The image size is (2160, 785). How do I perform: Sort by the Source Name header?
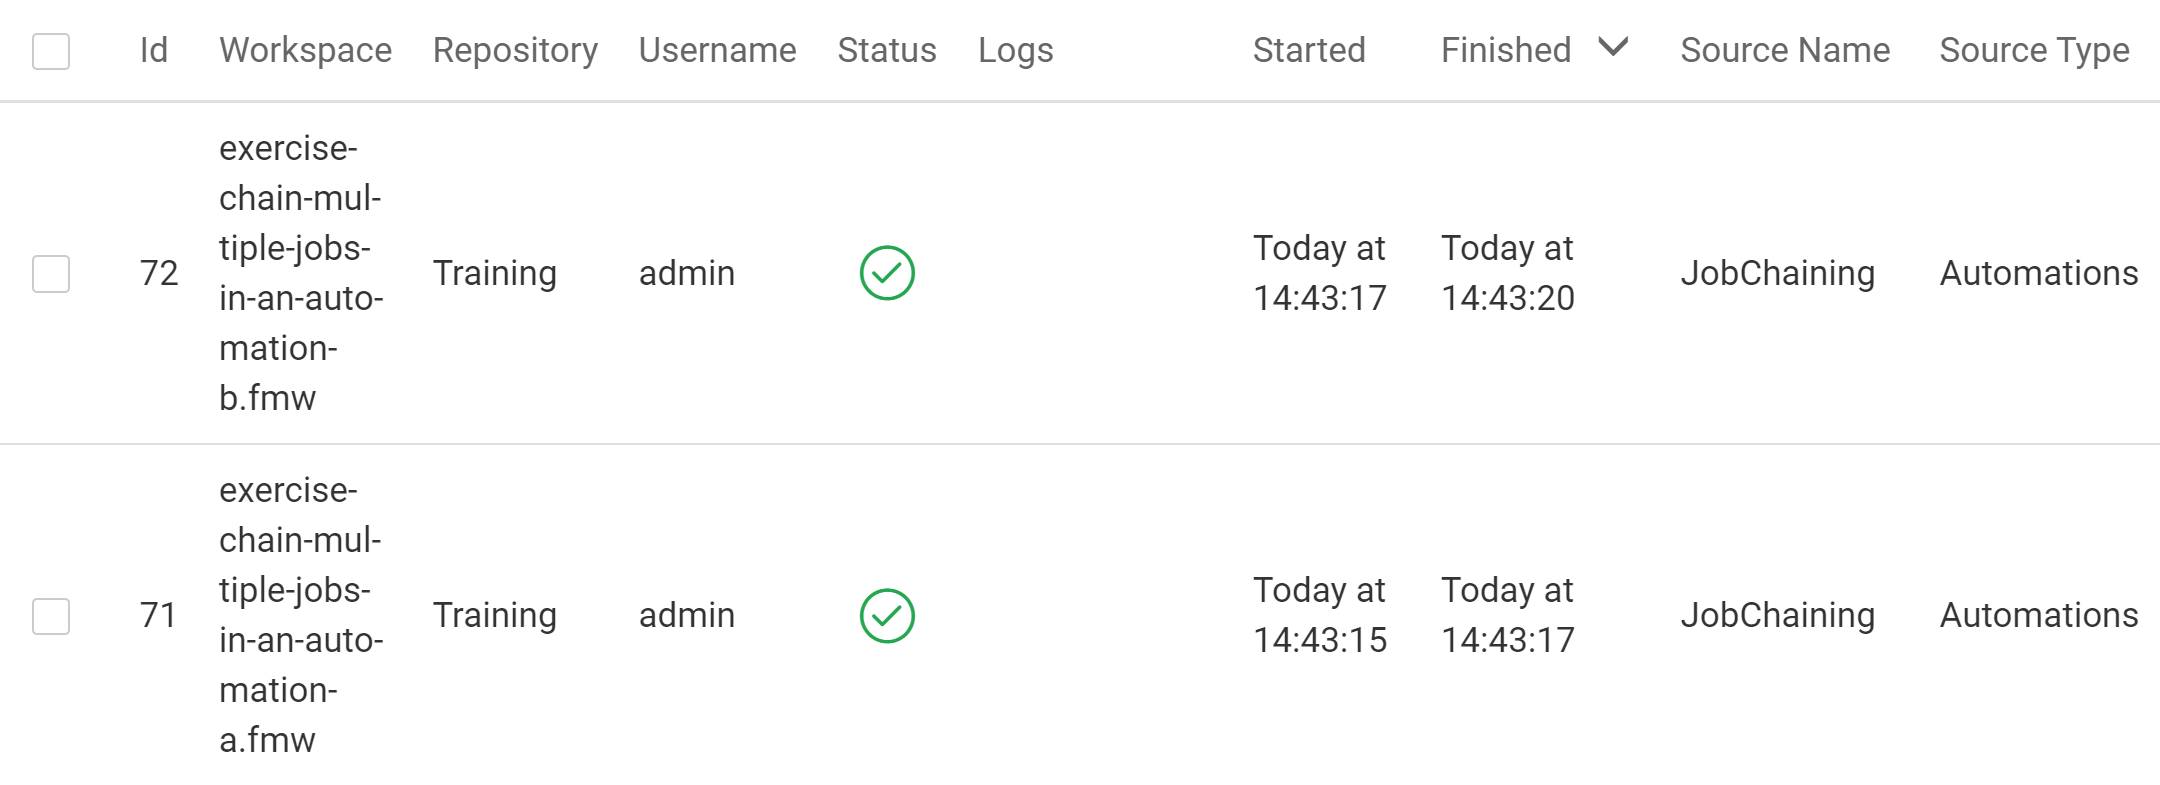[1784, 50]
